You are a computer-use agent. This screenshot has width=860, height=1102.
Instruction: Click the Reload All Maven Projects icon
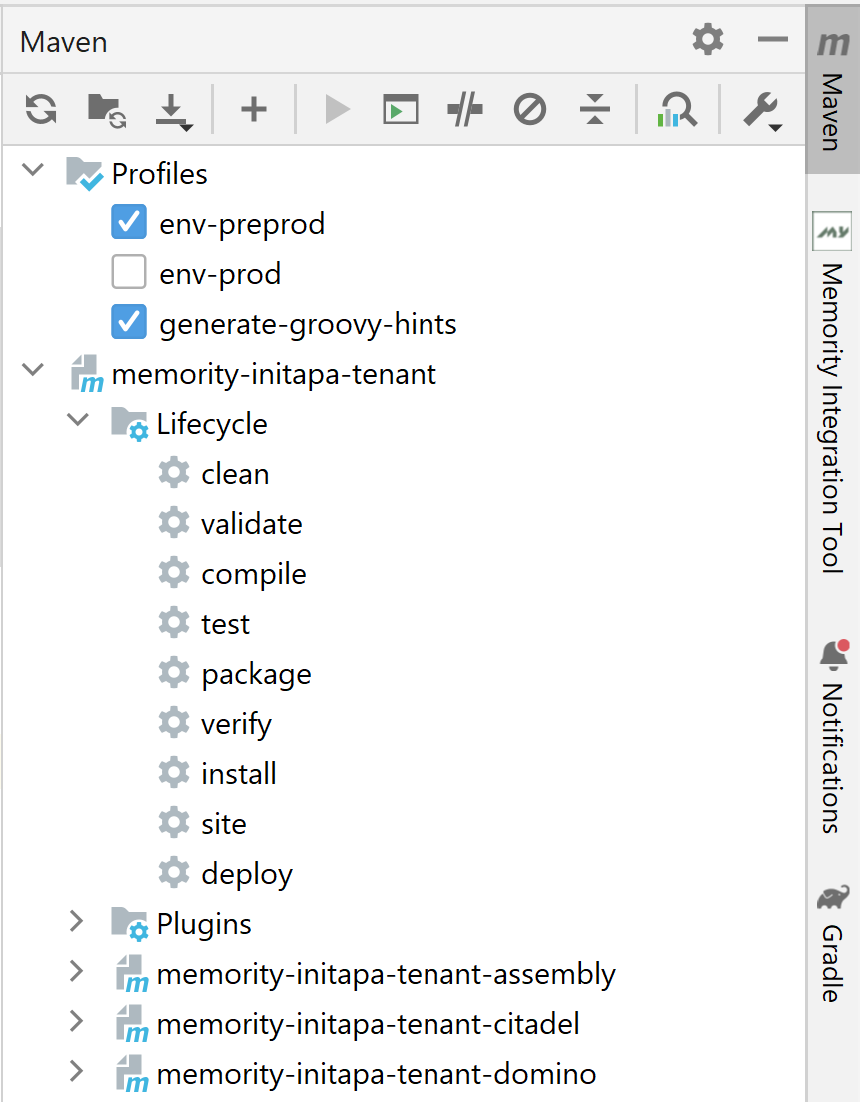click(x=41, y=108)
